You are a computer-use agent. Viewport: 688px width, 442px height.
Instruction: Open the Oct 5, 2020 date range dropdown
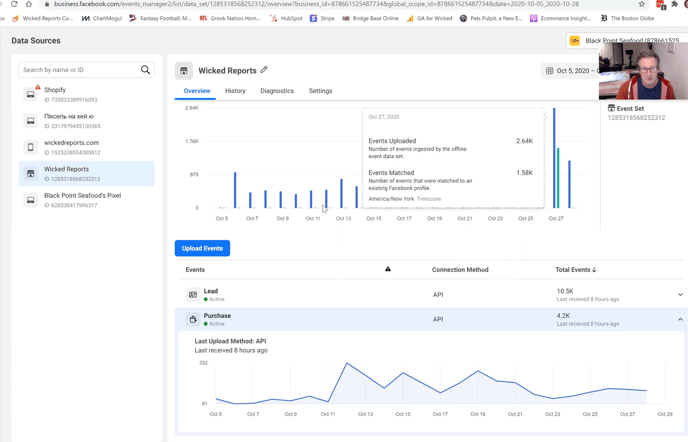pos(570,71)
